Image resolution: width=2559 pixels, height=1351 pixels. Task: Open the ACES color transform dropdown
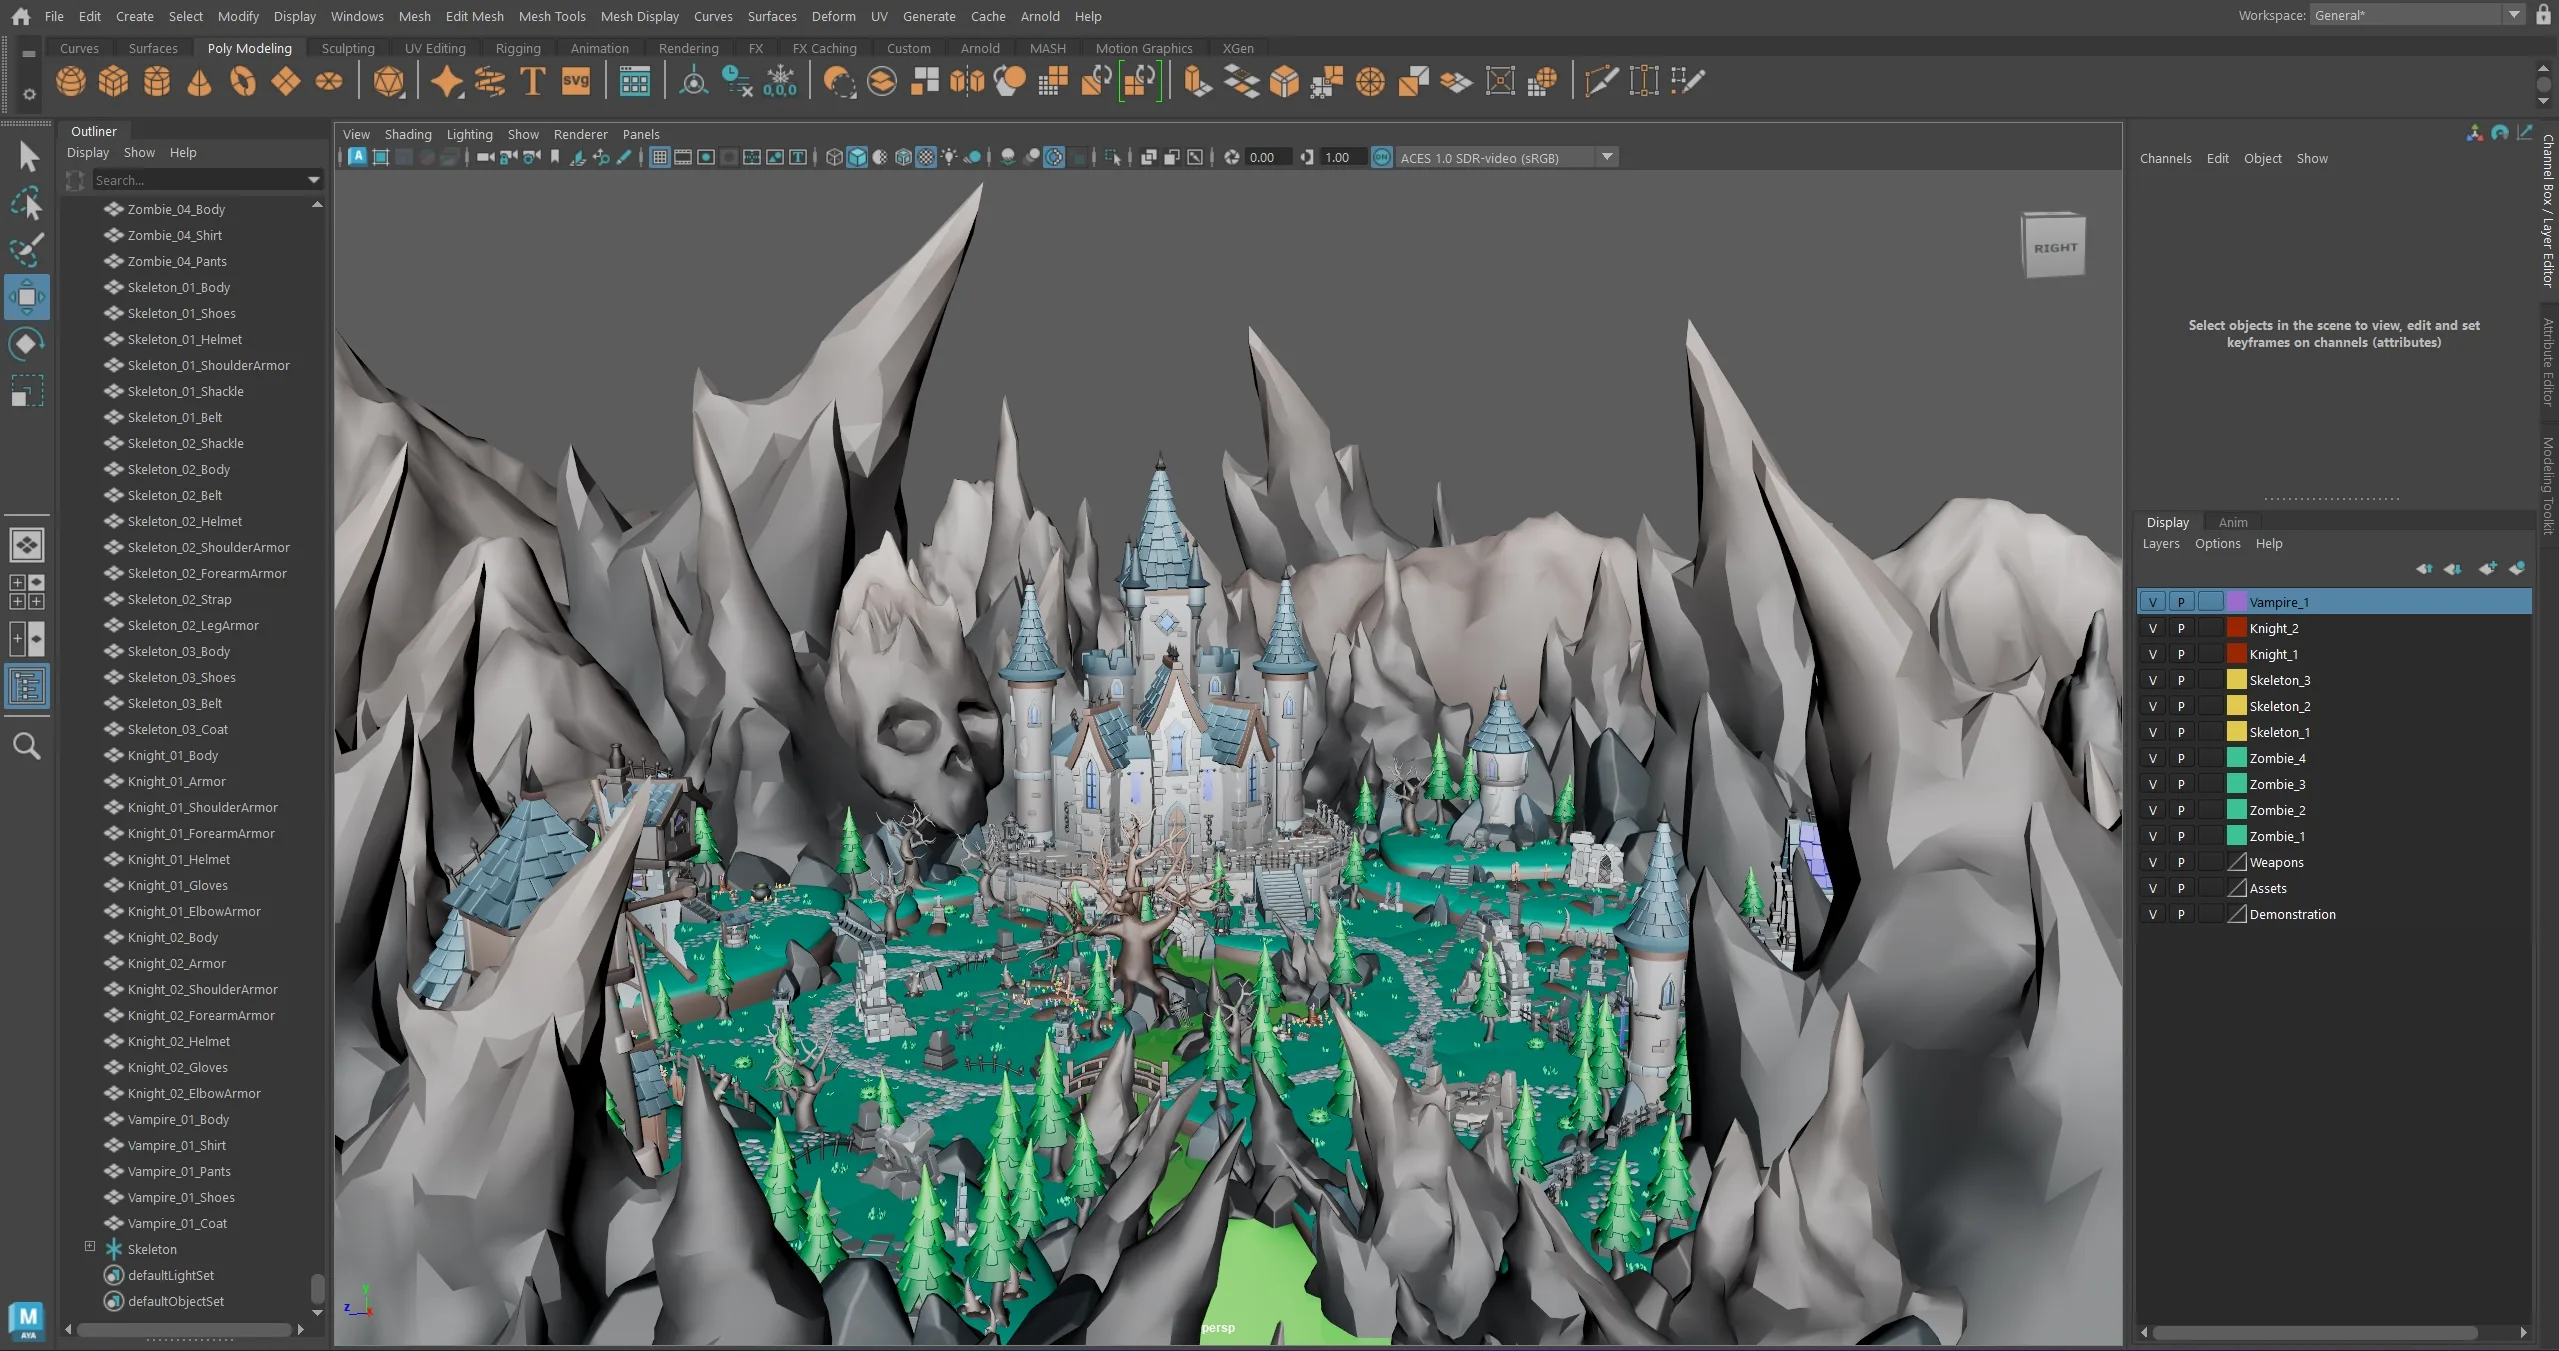(x=1607, y=157)
